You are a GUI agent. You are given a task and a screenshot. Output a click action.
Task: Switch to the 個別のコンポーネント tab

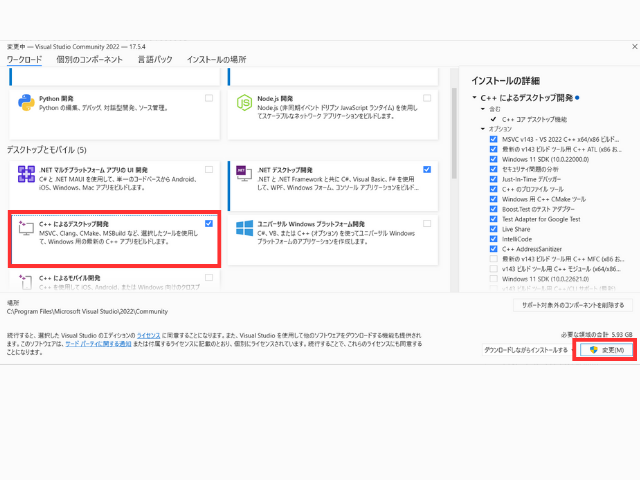tap(89, 60)
